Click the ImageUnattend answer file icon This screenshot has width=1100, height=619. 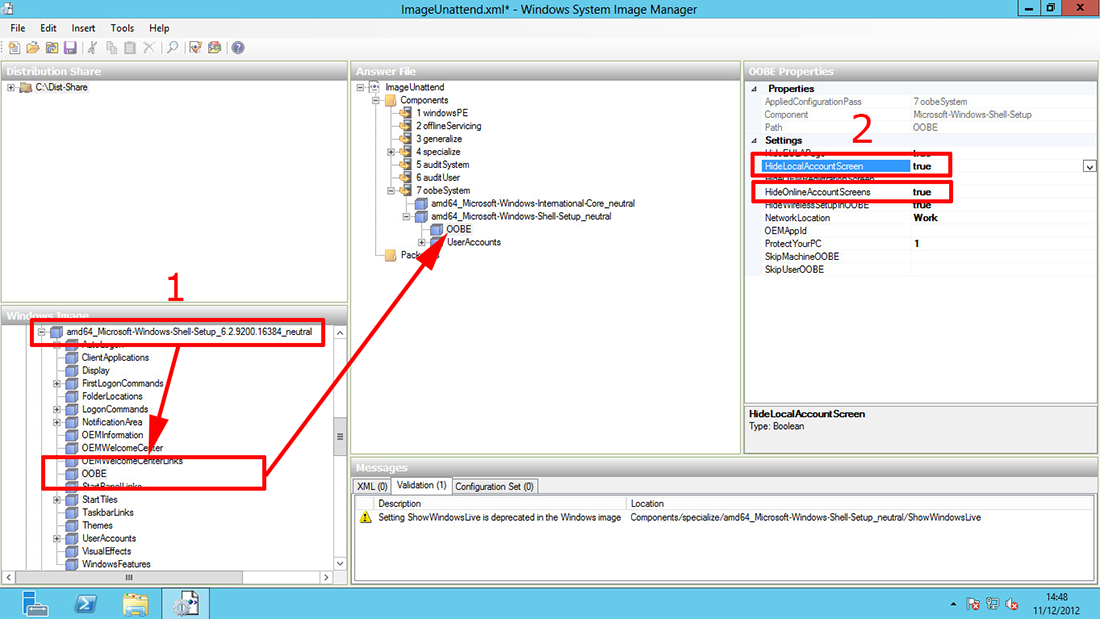[x=375, y=87]
